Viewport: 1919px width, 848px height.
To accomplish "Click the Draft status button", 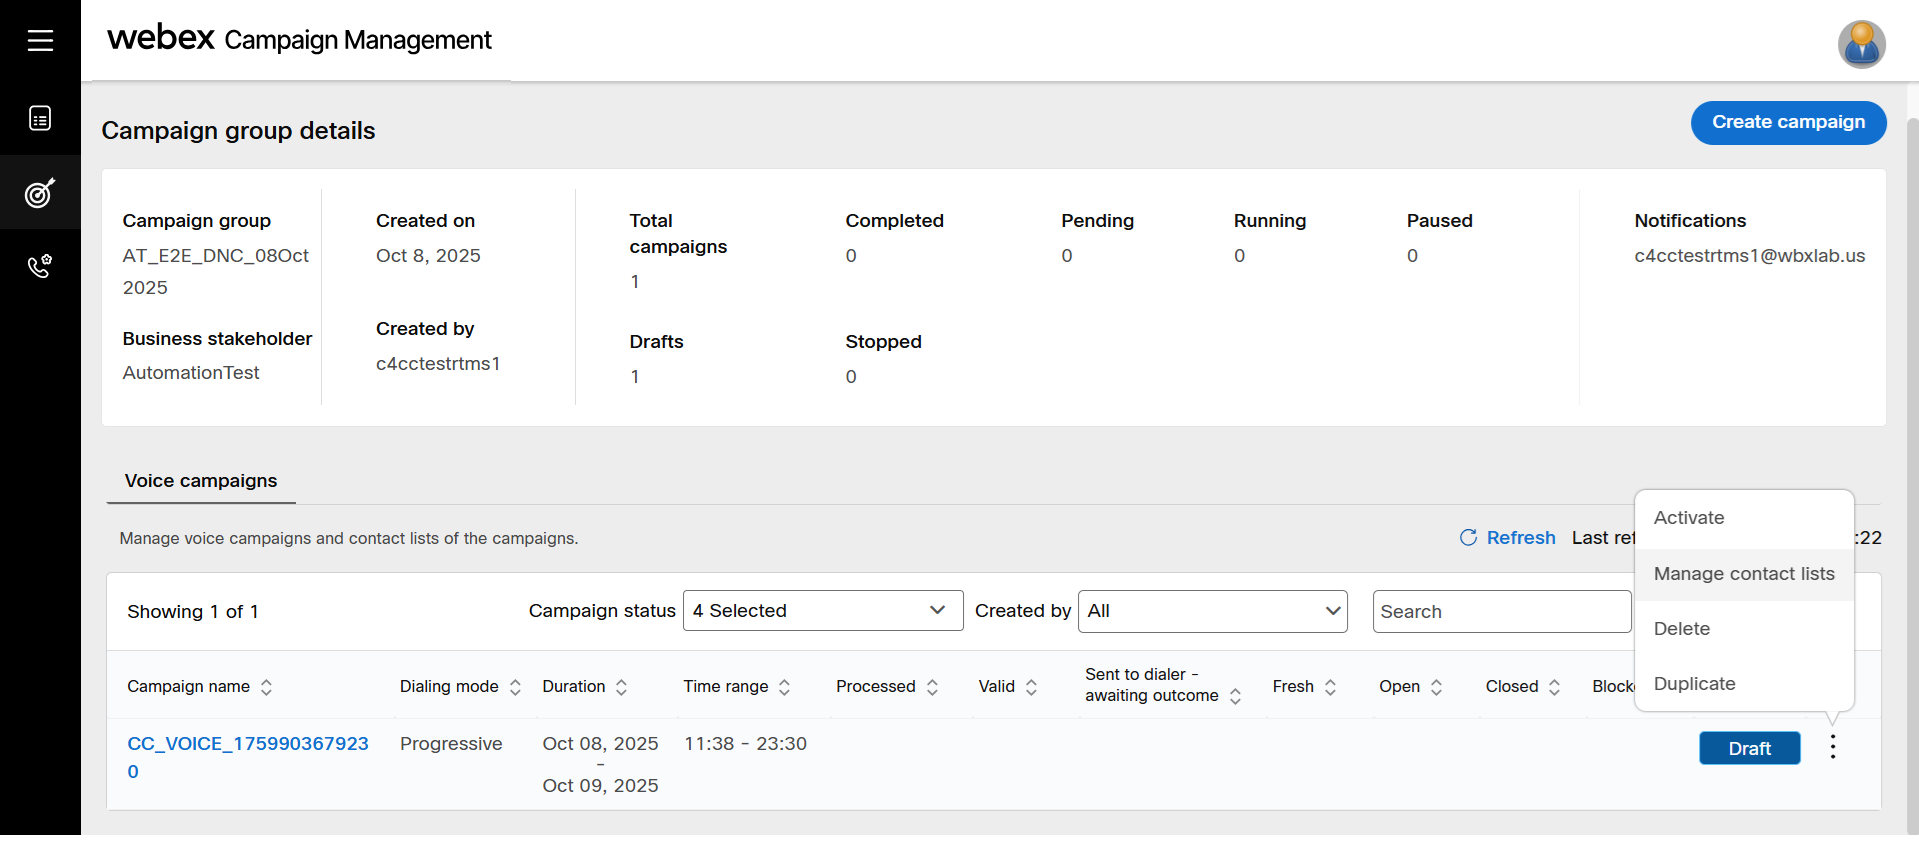I will pos(1749,748).
